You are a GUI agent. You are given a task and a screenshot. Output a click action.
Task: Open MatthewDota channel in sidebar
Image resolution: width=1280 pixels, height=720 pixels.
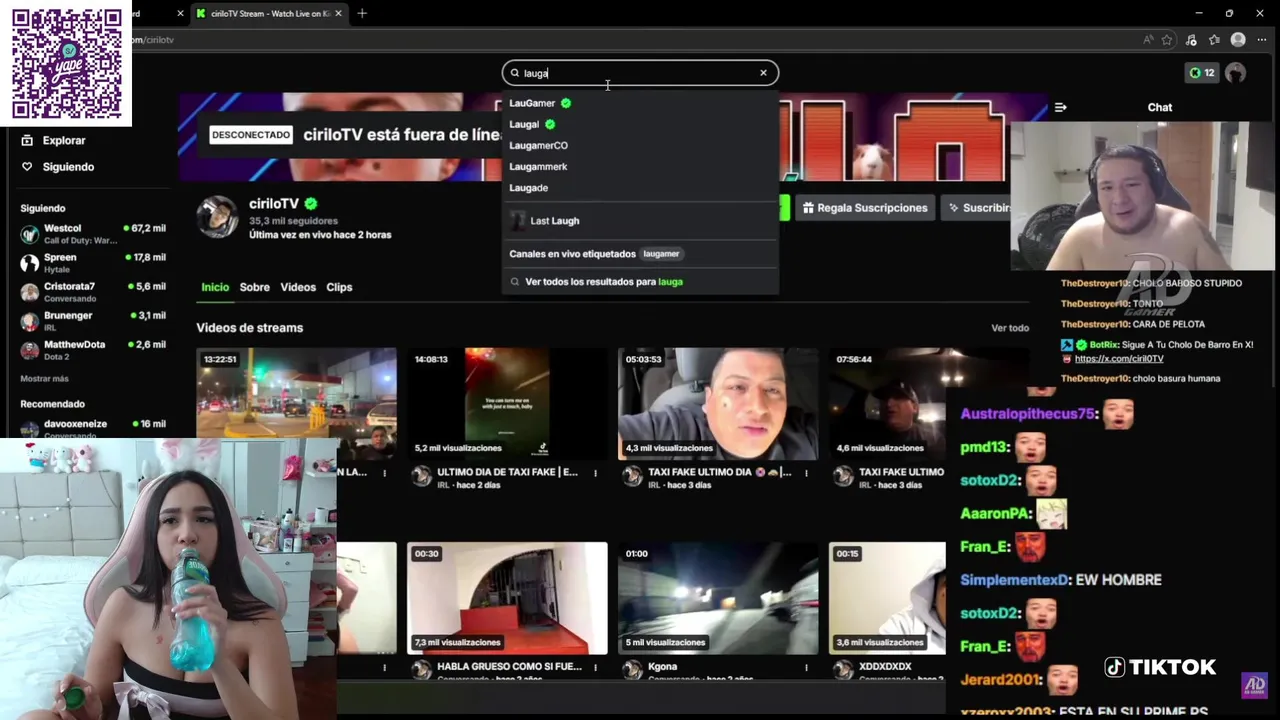click(x=92, y=350)
